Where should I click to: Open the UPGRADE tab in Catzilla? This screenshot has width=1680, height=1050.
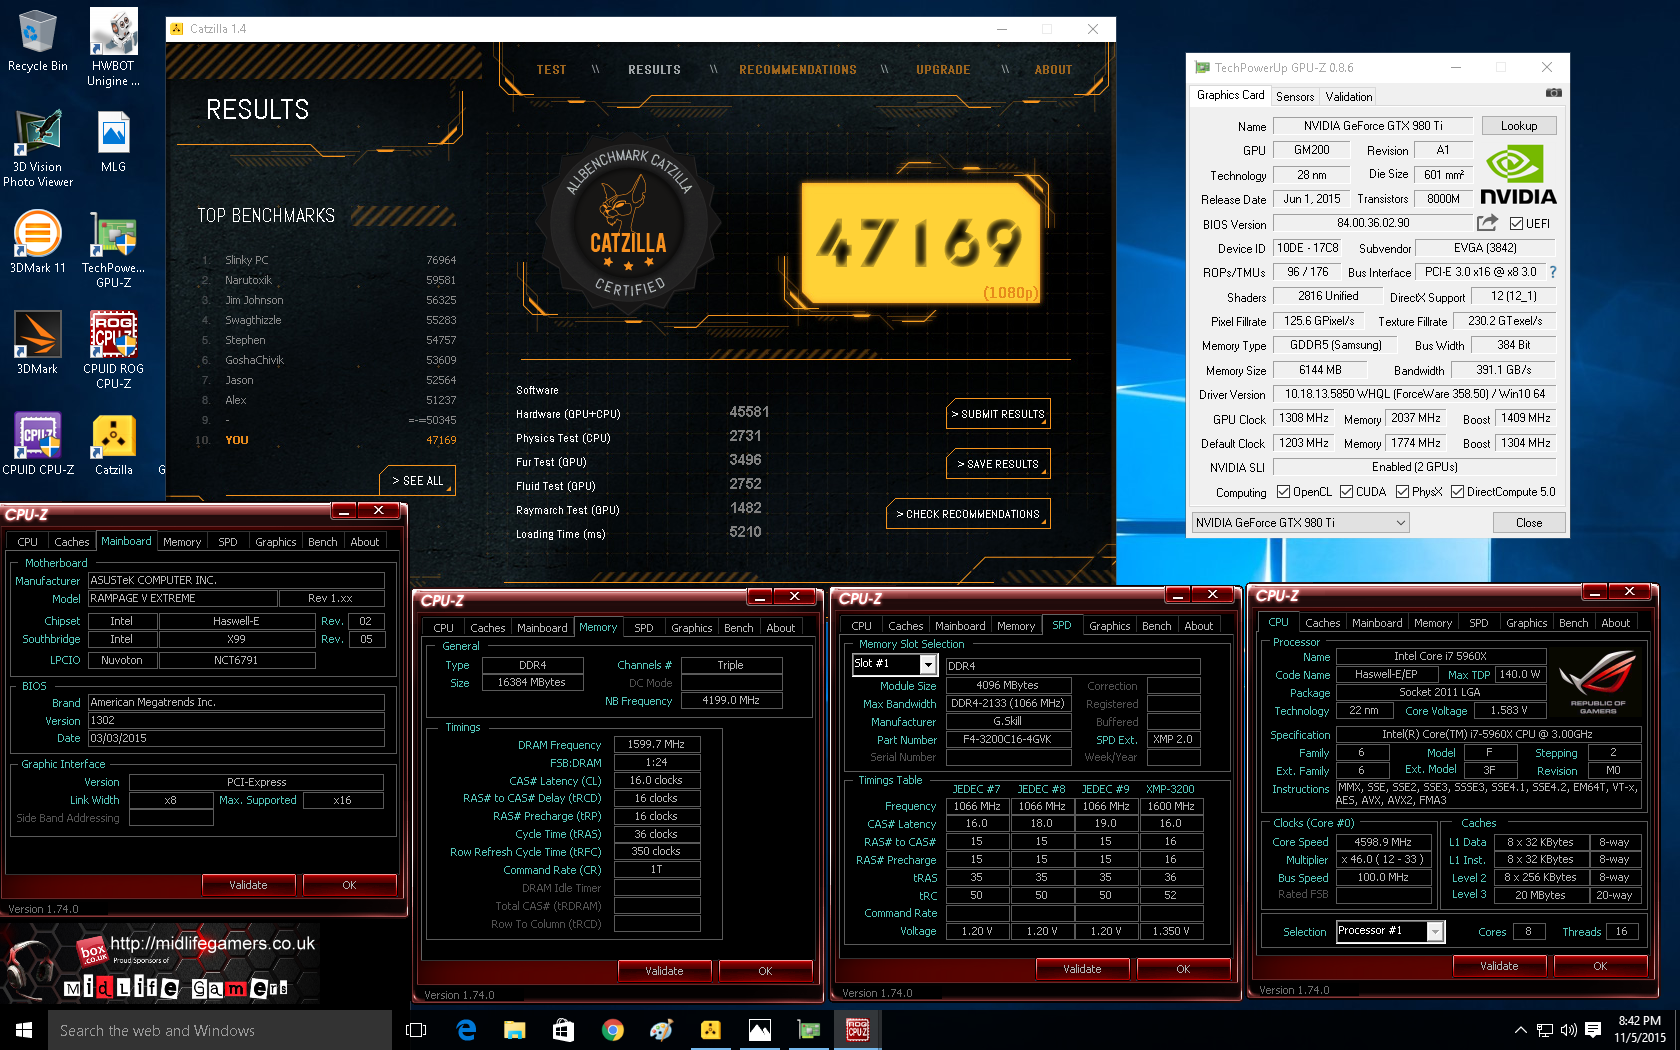pos(943,70)
